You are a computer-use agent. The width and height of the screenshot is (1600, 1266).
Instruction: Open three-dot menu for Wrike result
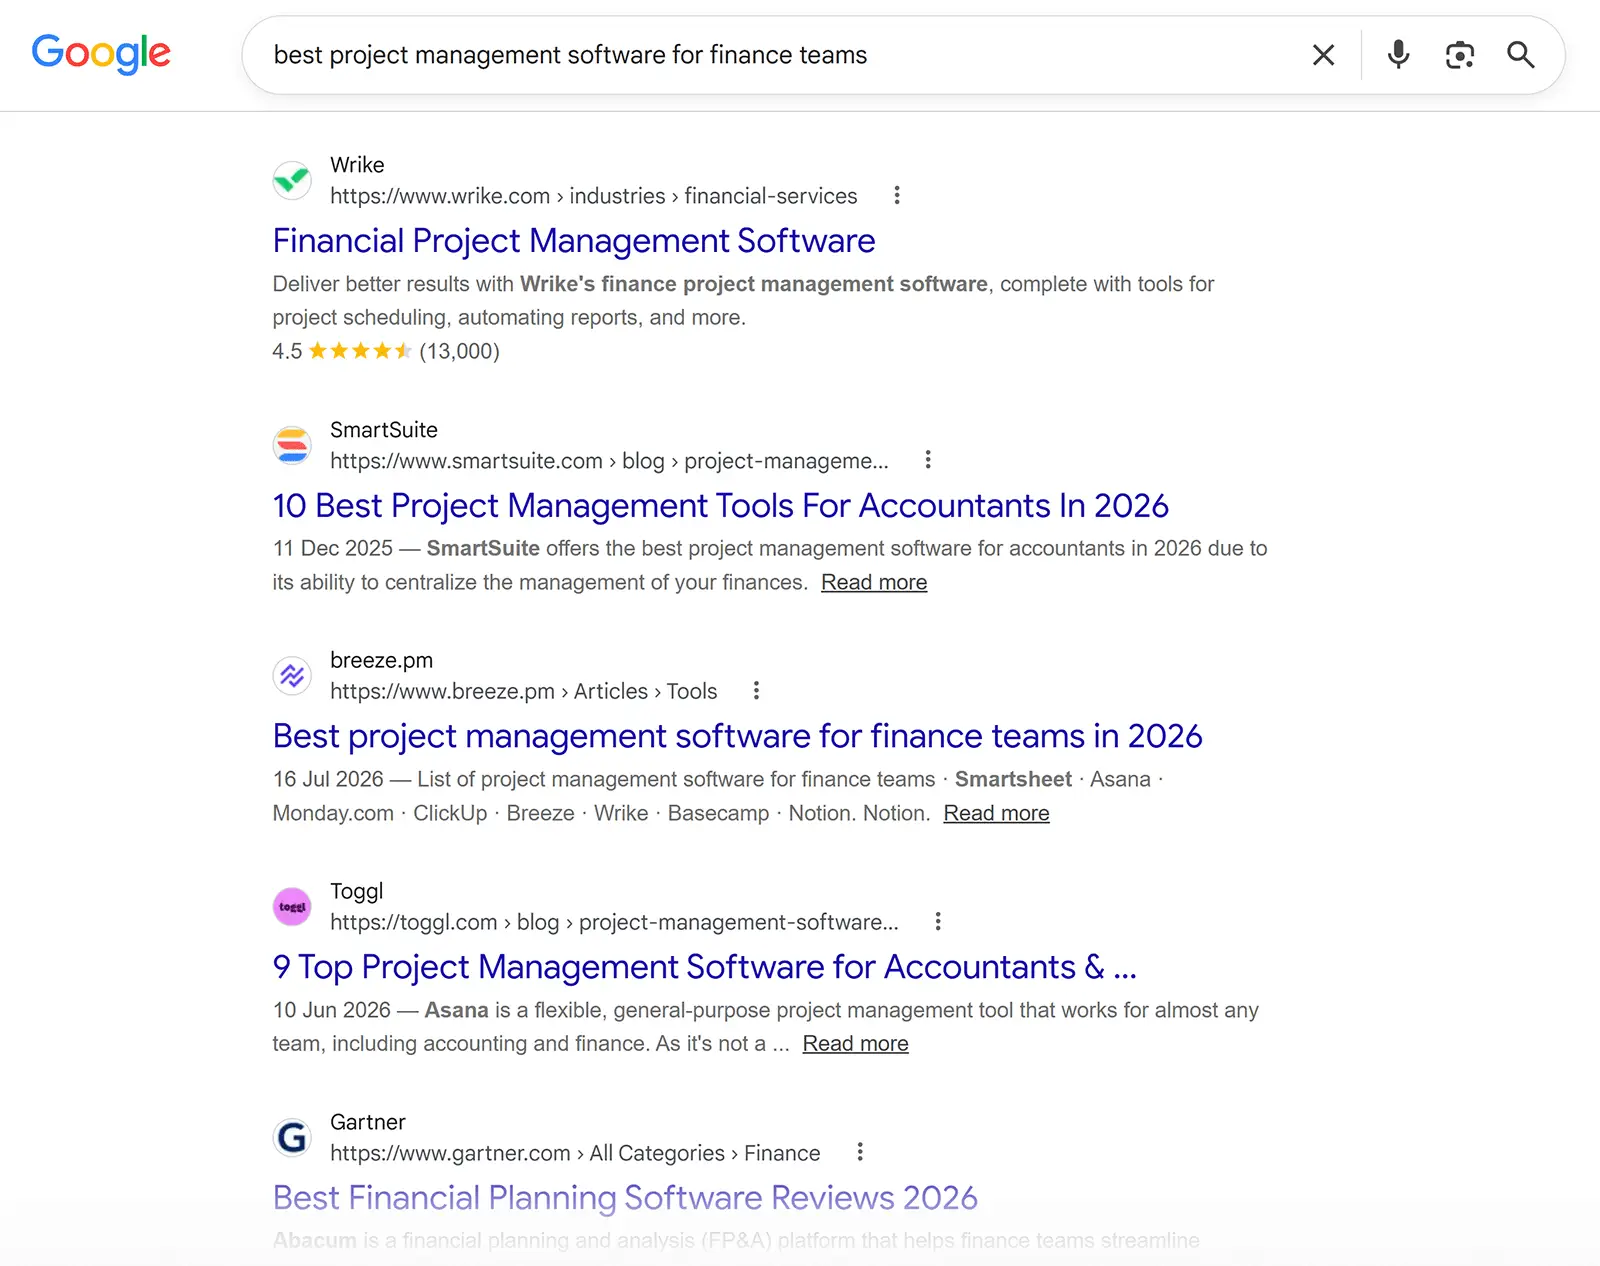(897, 195)
